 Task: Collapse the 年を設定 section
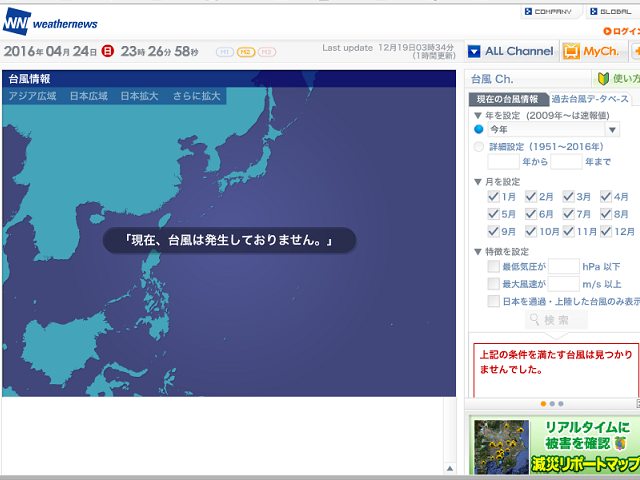478,116
